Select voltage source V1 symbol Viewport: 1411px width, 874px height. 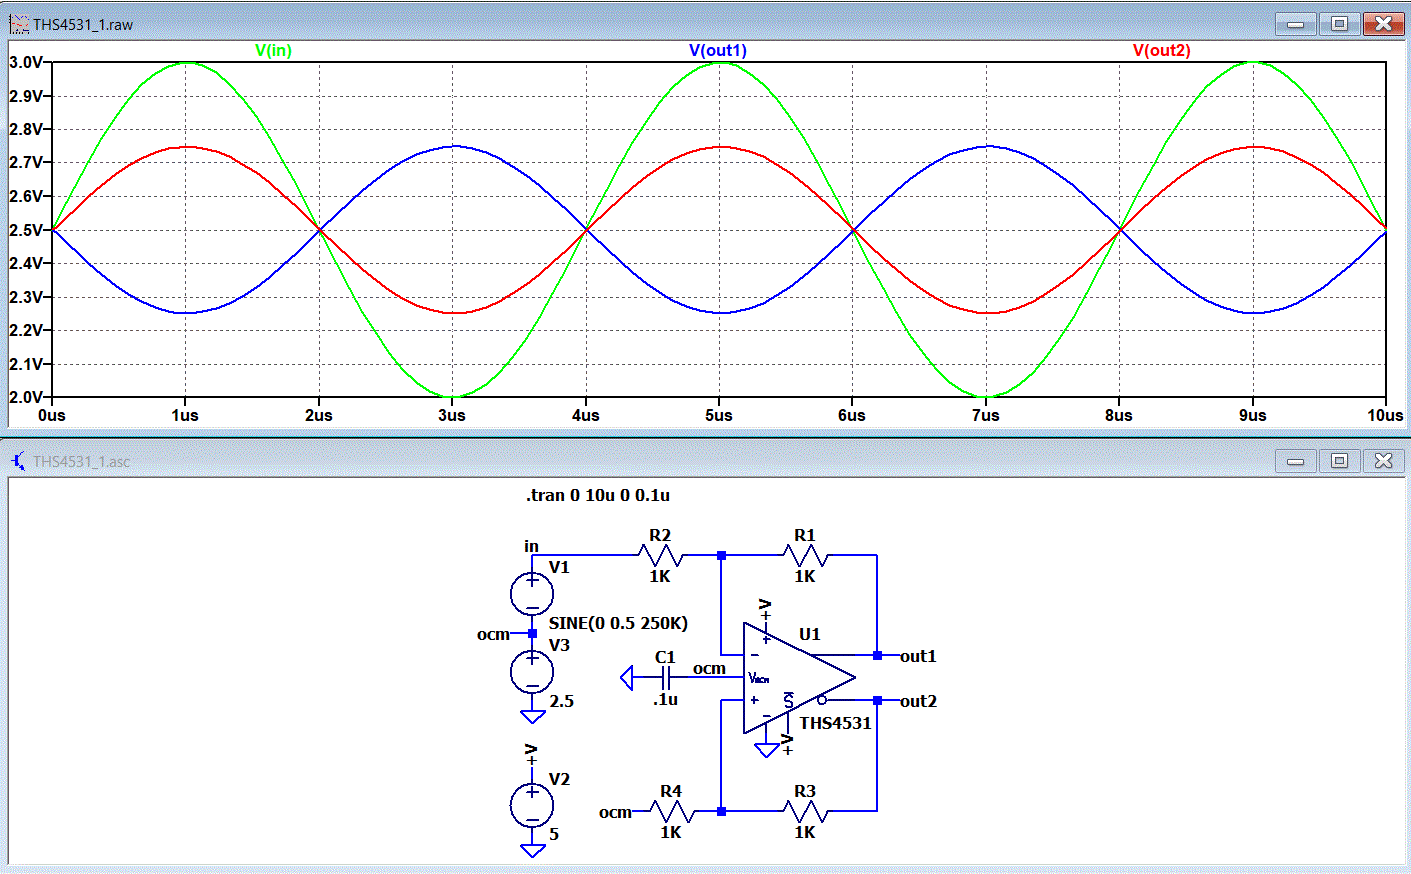(x=532, y=594)
